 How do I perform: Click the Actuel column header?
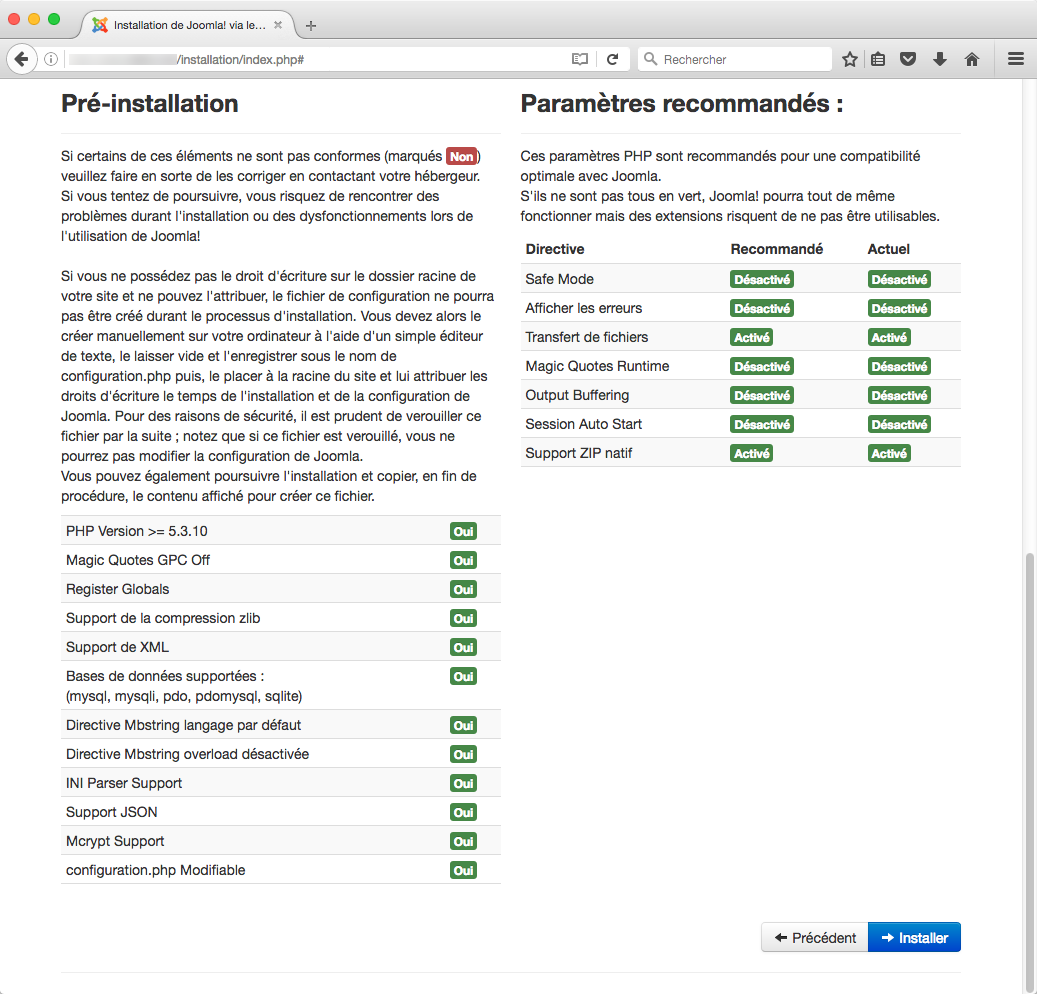click(888, 249)
